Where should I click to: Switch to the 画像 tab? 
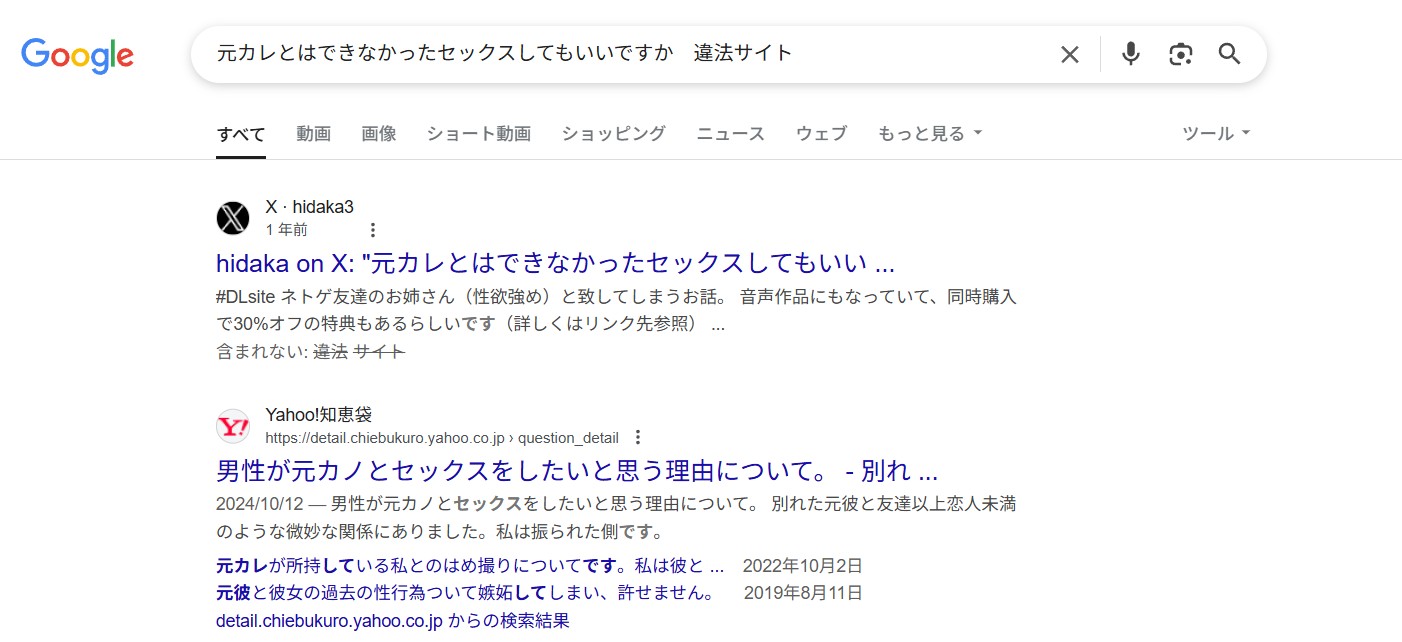(x=378, y=132)
